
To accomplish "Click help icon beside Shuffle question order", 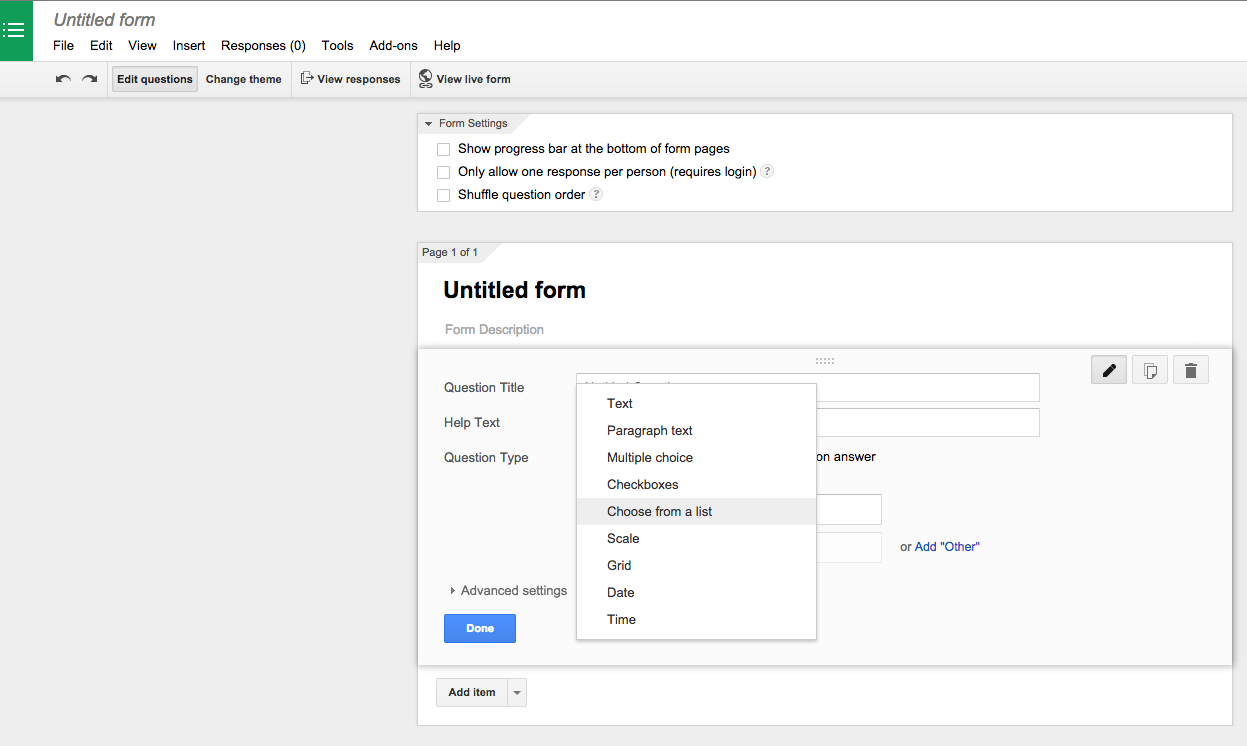I will coord(596,194).
